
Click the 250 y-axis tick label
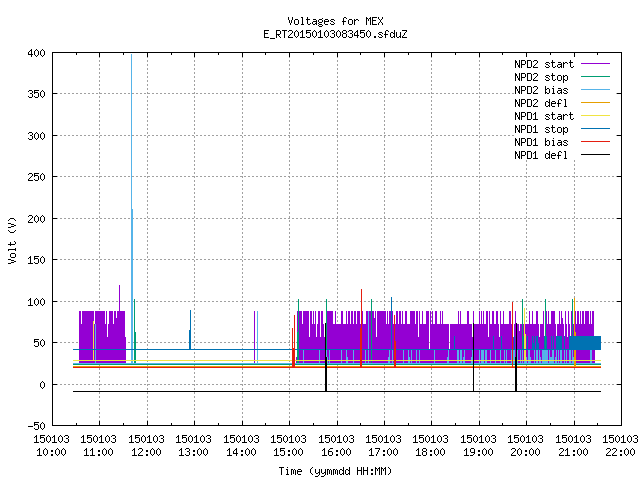pyautogui.click(x=36, y=177)
